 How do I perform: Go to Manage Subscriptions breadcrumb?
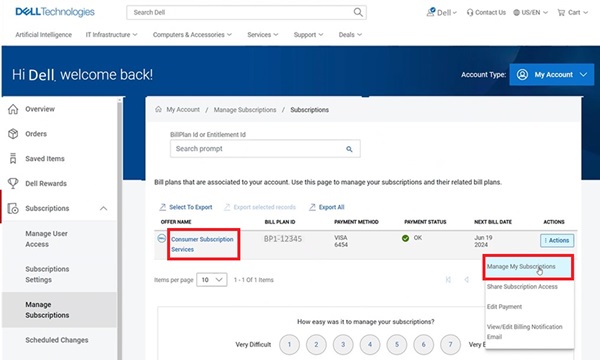pyautogui.click(x=245, y=110)
